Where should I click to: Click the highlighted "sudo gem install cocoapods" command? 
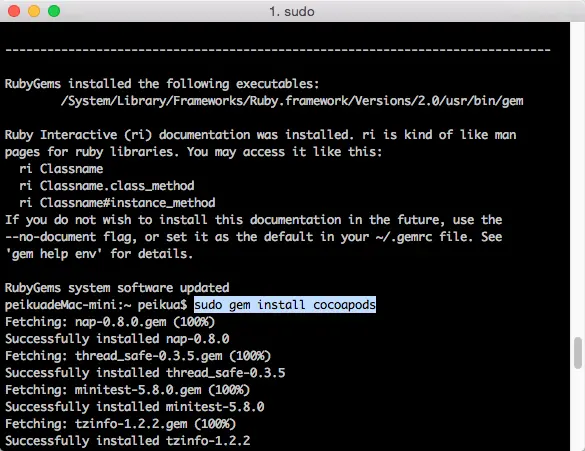(x=285, y=305)
